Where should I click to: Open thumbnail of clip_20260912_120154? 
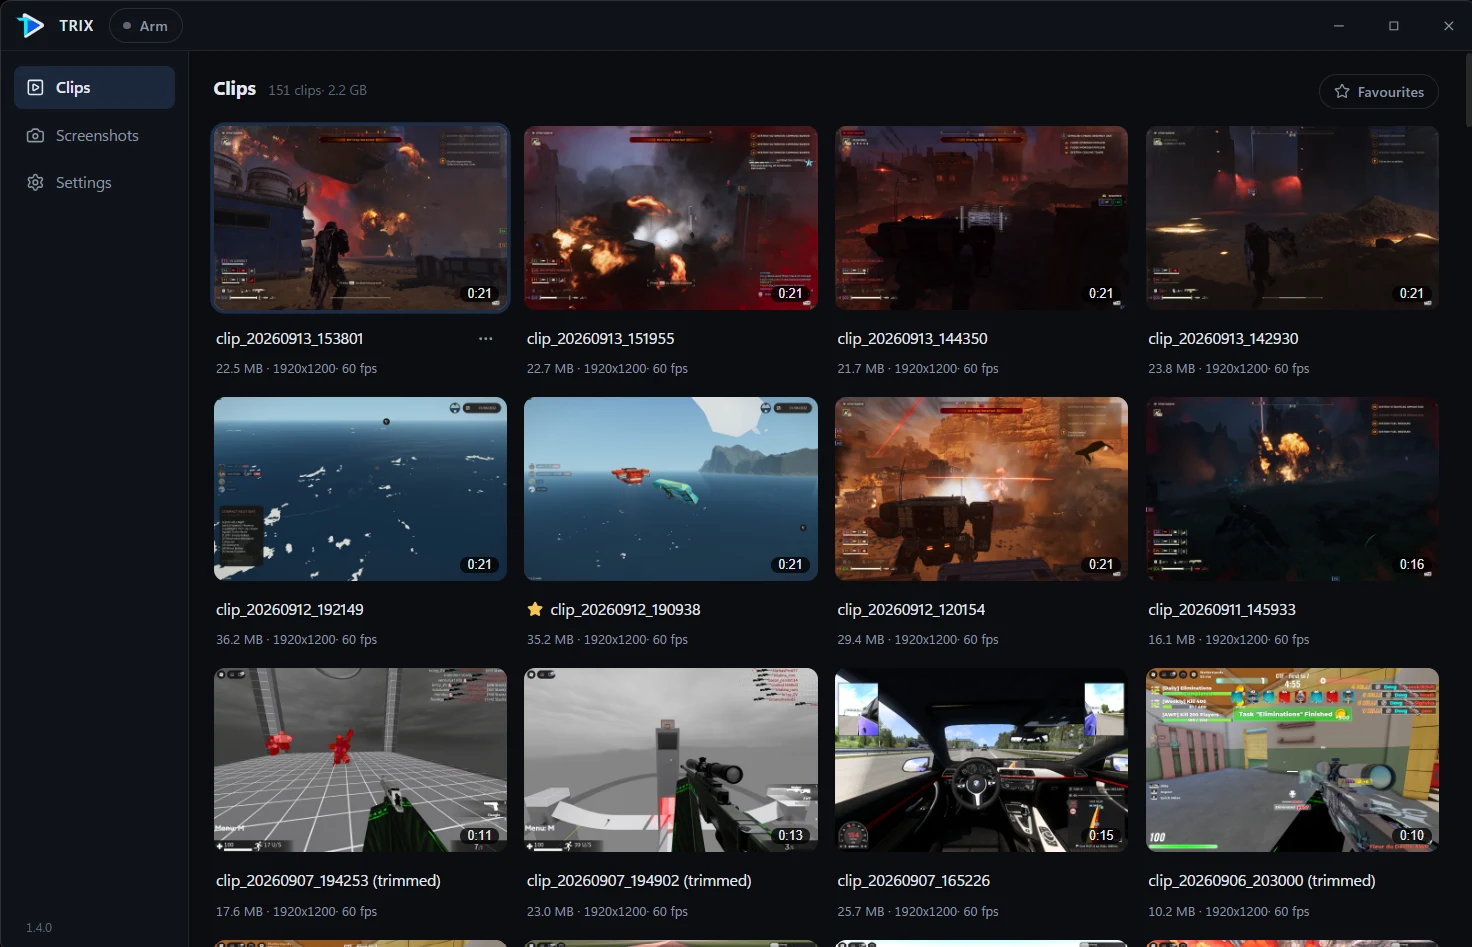tap(981, 489)
